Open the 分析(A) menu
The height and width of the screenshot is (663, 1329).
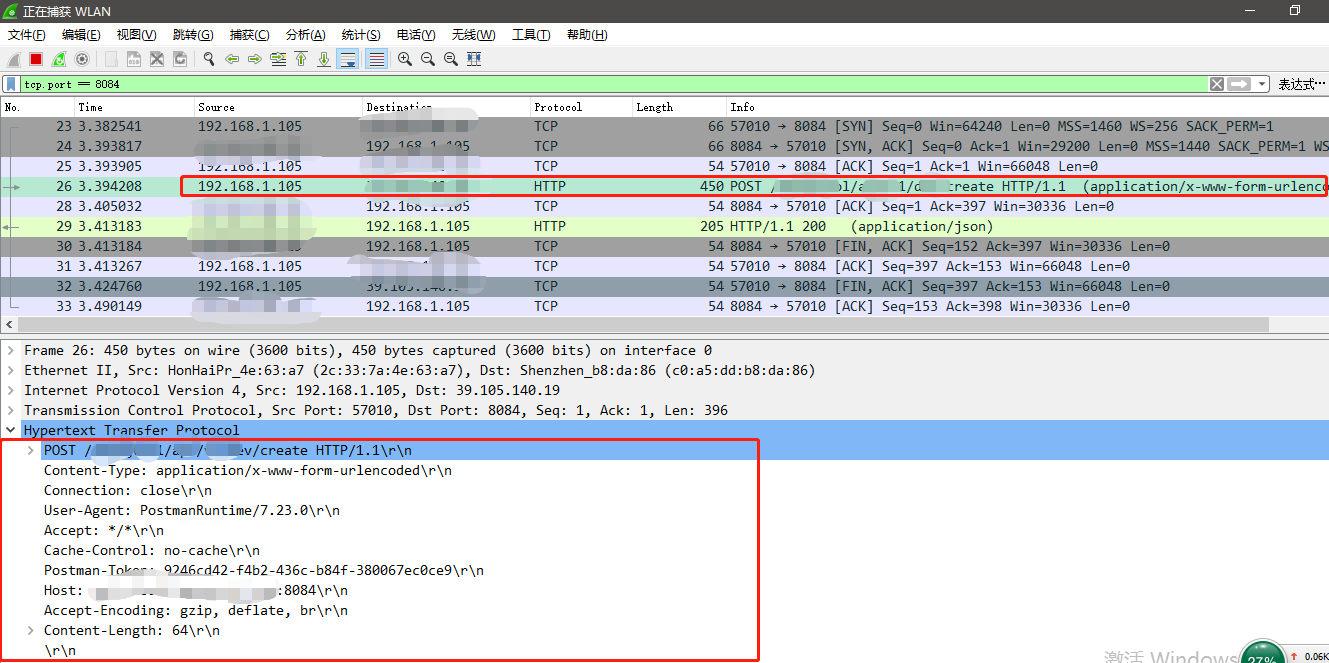click(306, 35)
